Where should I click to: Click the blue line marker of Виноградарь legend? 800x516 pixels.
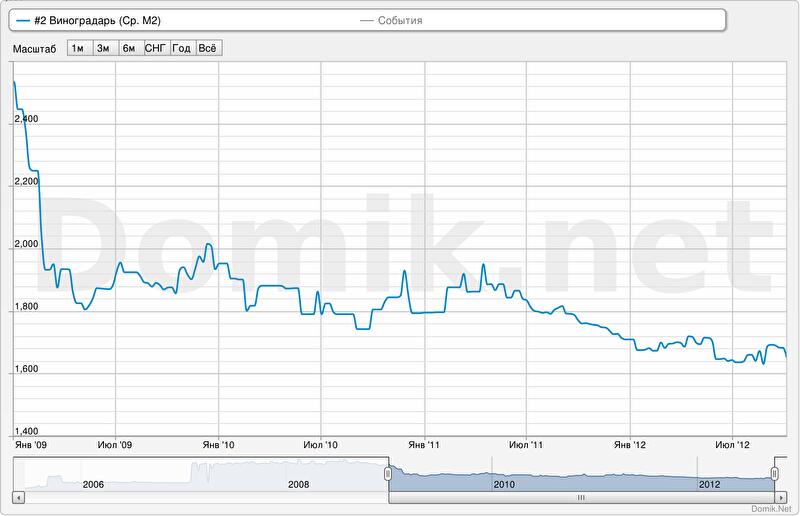click(x=23, y=20)
